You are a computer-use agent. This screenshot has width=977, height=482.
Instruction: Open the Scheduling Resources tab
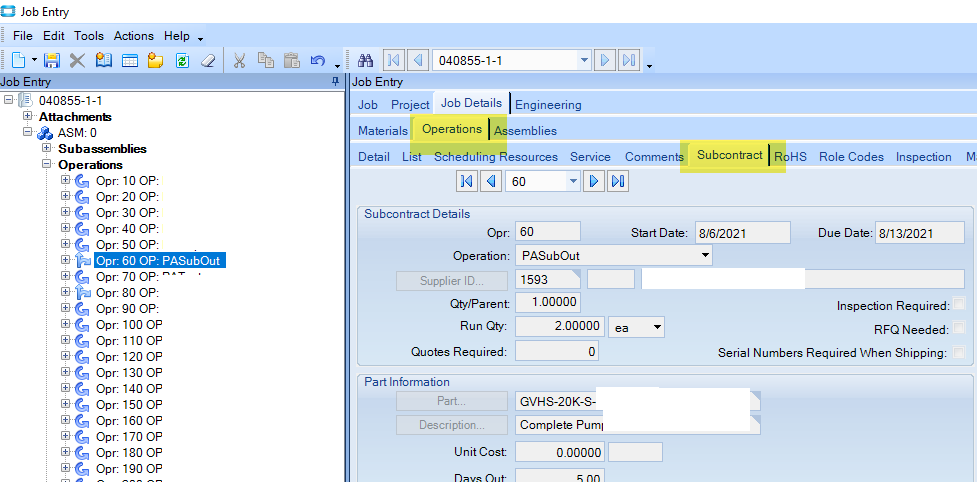496,157
